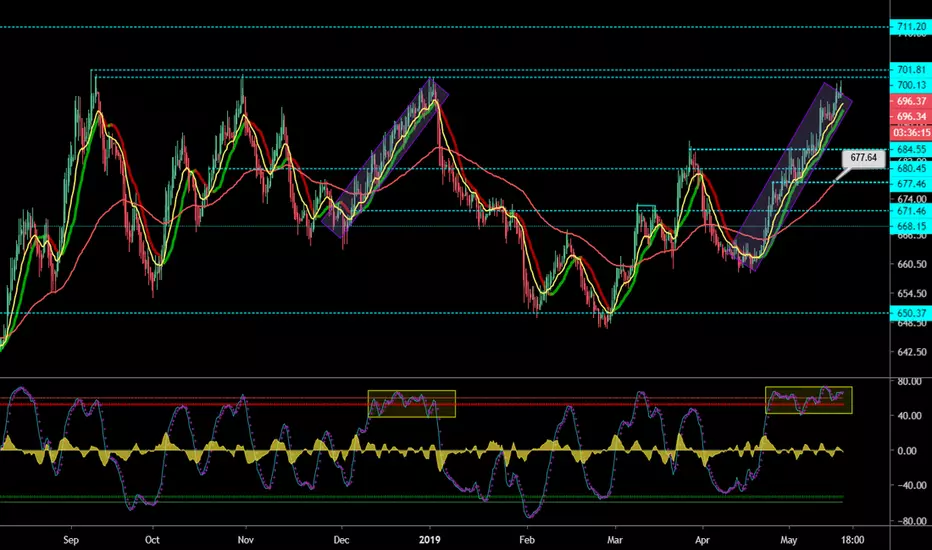
Task: Click the 677.64 callout label
Action: click(x=863, y=158)
